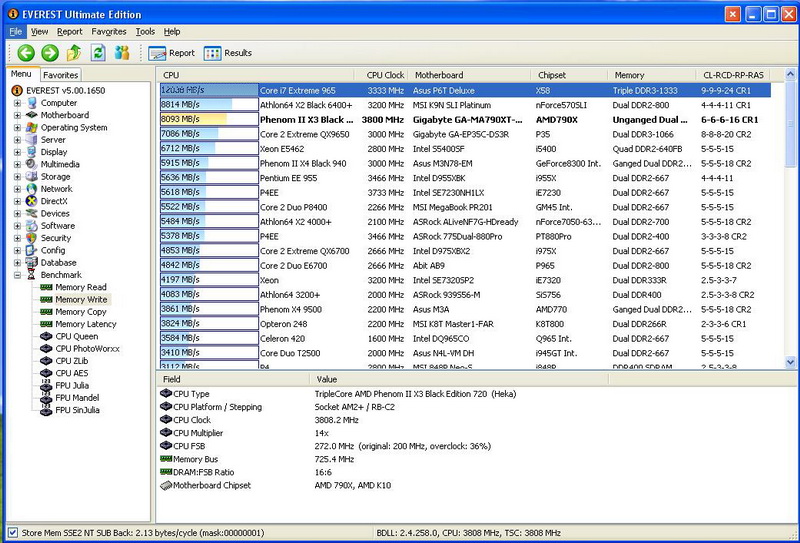Select the Memory Copy benchmark
Image resolution: width=800 pixels, height=543 pixels.
coord(81,312)
